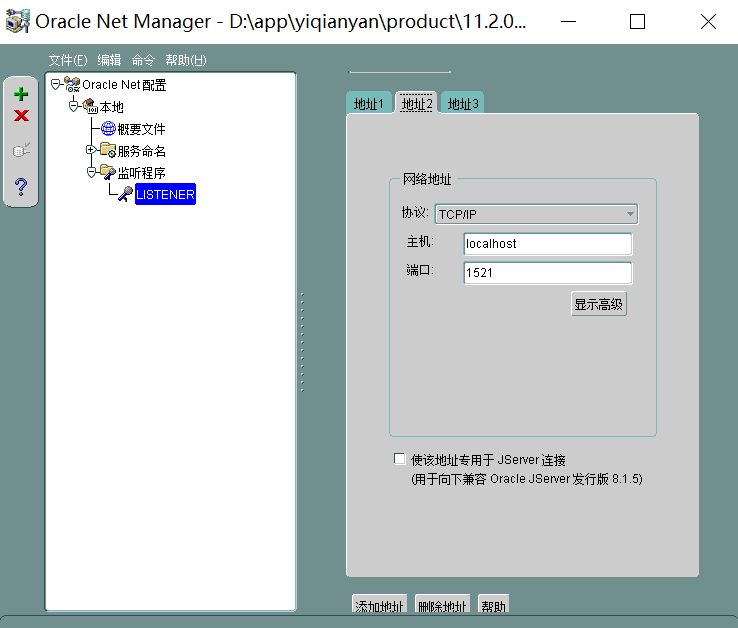The image size is (738, 628).
Task: Click the dotted splitter handle between panes
Action: (302, 342)
